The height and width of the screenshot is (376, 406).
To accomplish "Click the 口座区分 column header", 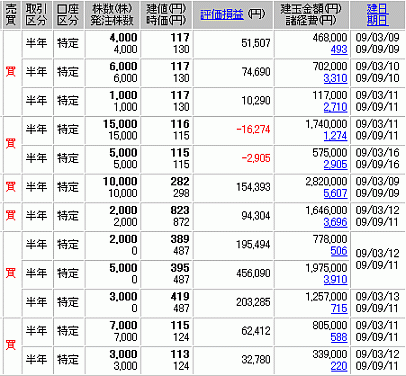I will point(67,15).
